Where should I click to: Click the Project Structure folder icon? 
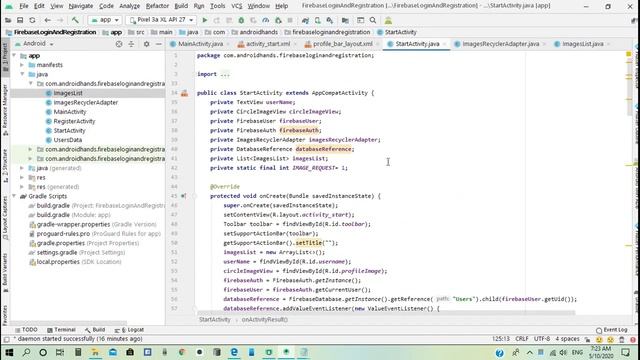345,20
